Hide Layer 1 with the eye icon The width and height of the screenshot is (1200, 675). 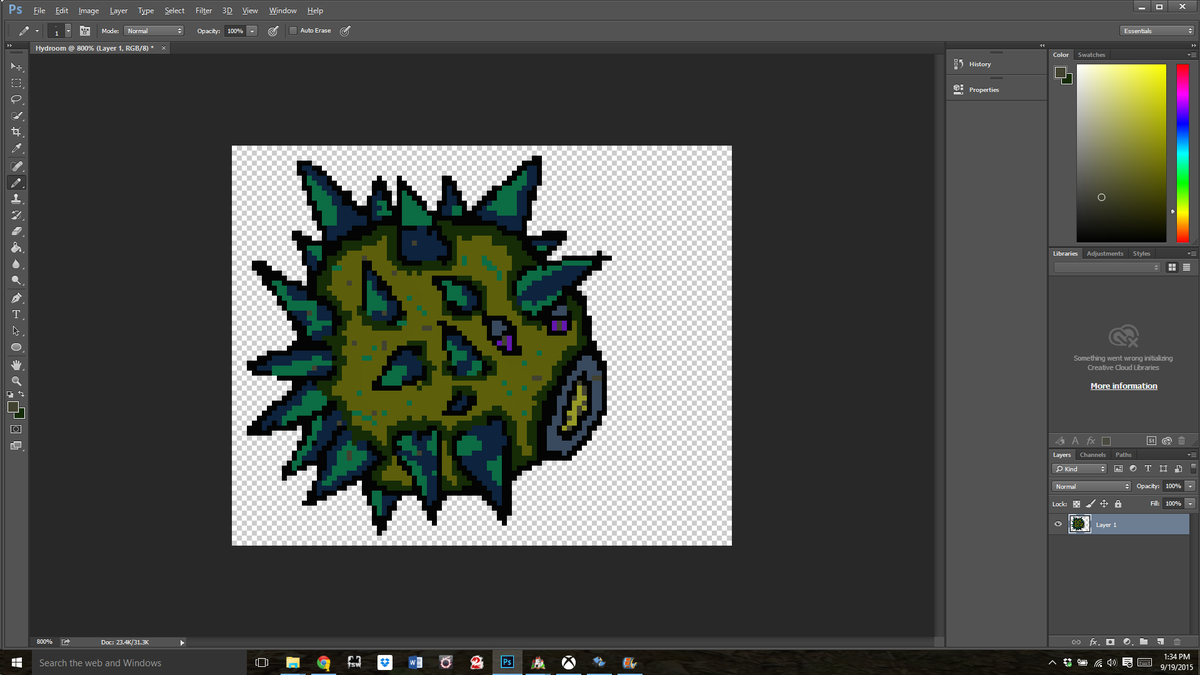point(1058,524)
